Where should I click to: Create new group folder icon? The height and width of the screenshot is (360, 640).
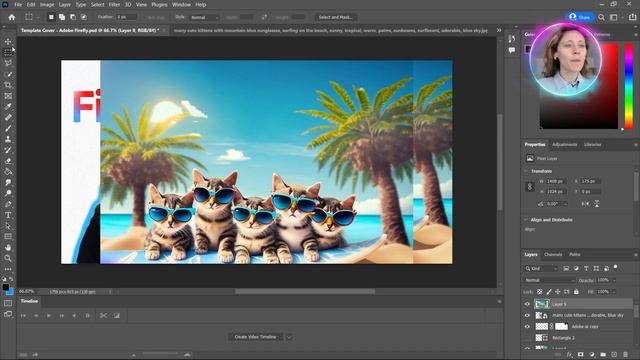pyautogui.click(x=603, y=355)
